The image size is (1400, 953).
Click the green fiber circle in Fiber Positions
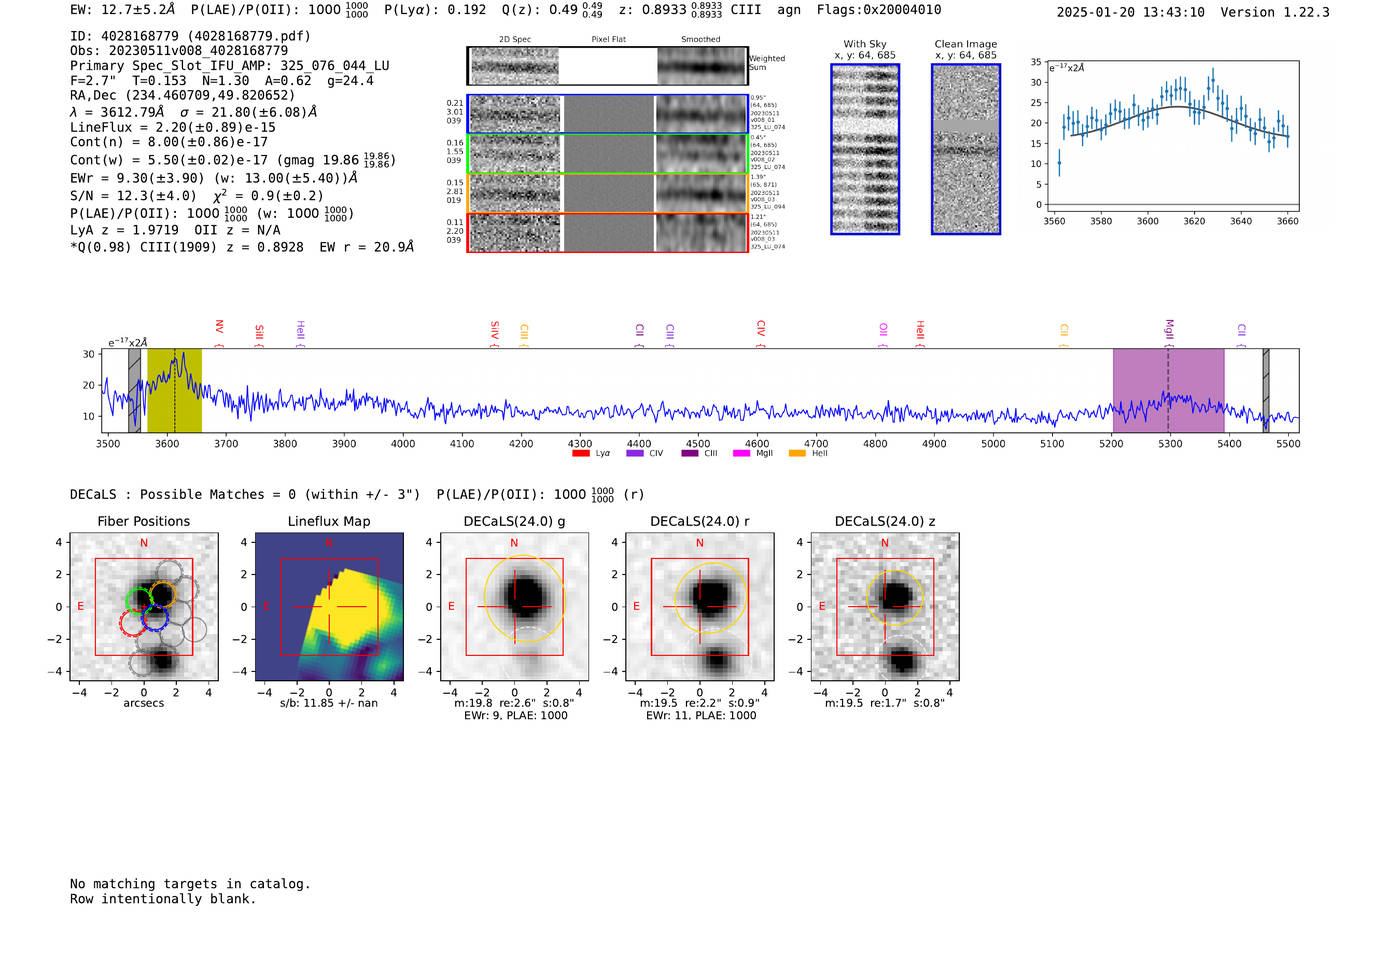138,601
